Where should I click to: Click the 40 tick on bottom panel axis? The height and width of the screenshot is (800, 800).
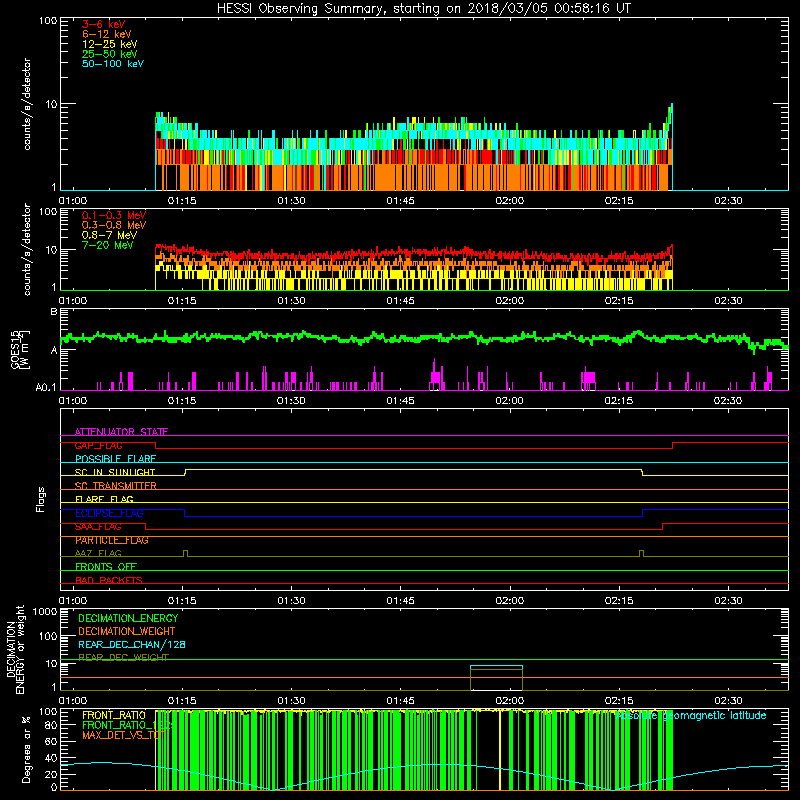[x=51, y=758]
